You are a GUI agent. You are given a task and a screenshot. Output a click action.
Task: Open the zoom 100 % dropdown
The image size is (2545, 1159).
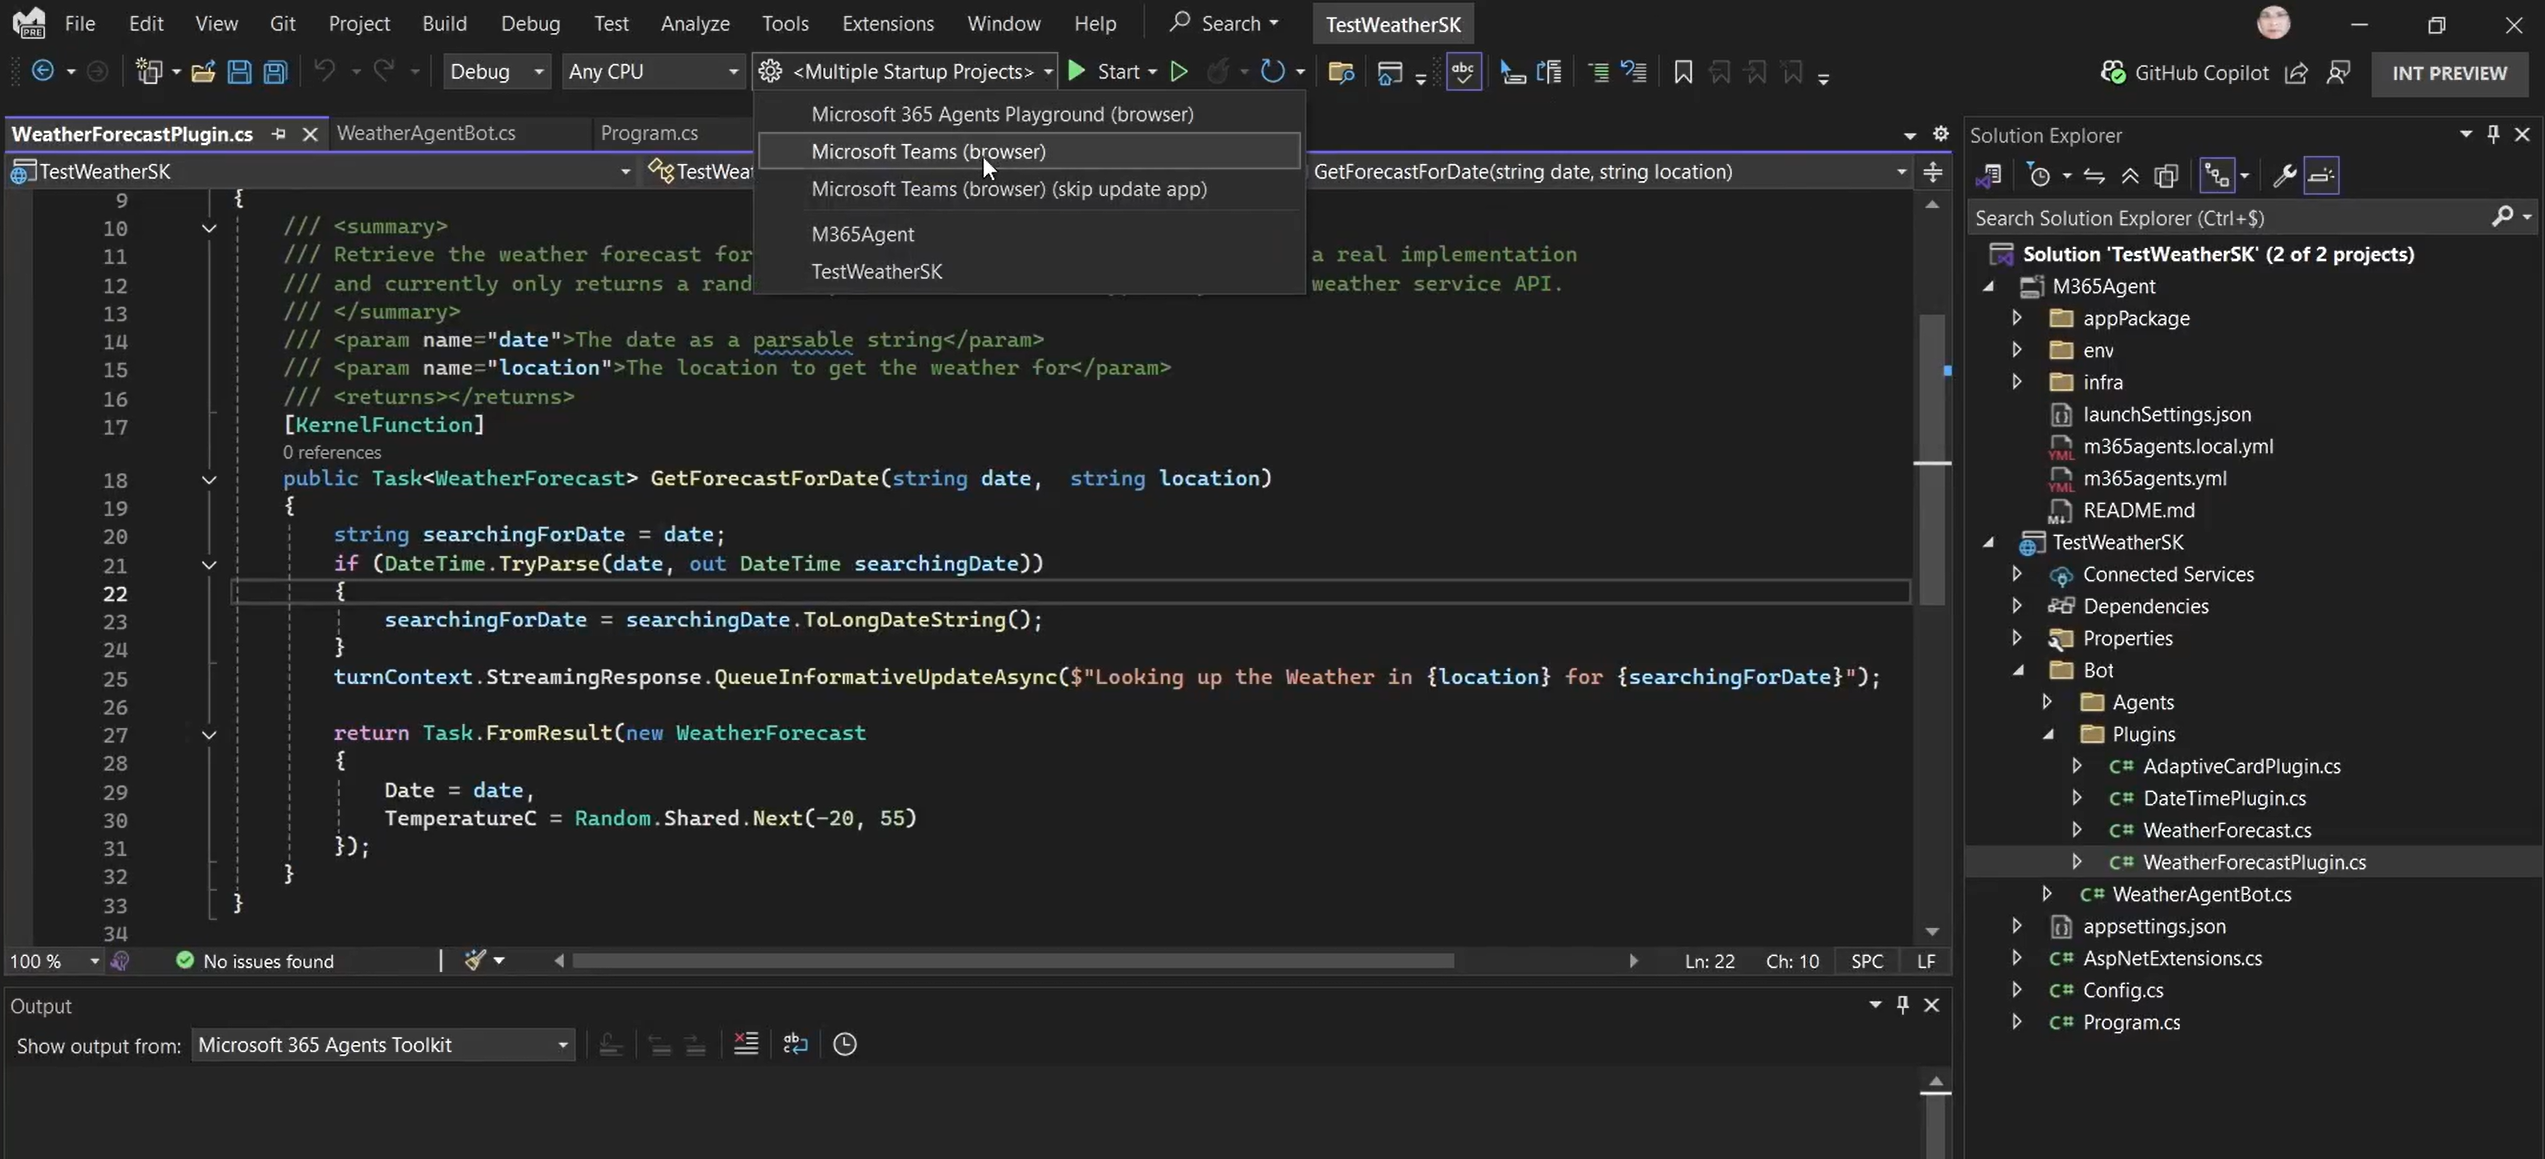pos(55,961)
